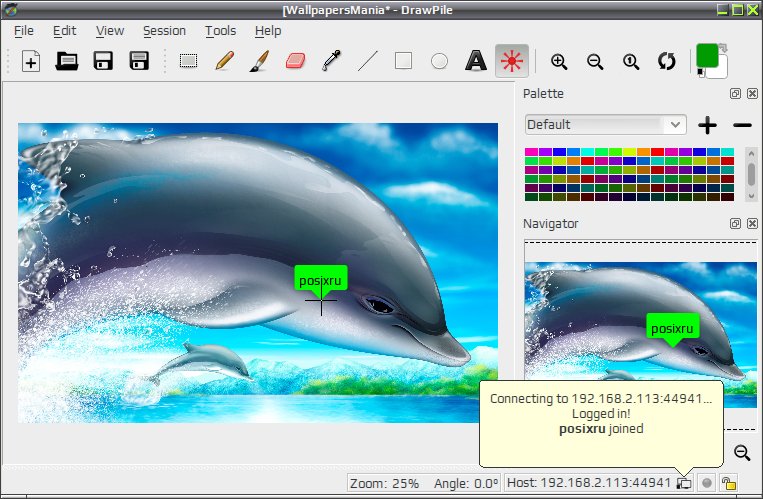
Task: Click the palette scrollbar thumb
Action: click(751, 174)
